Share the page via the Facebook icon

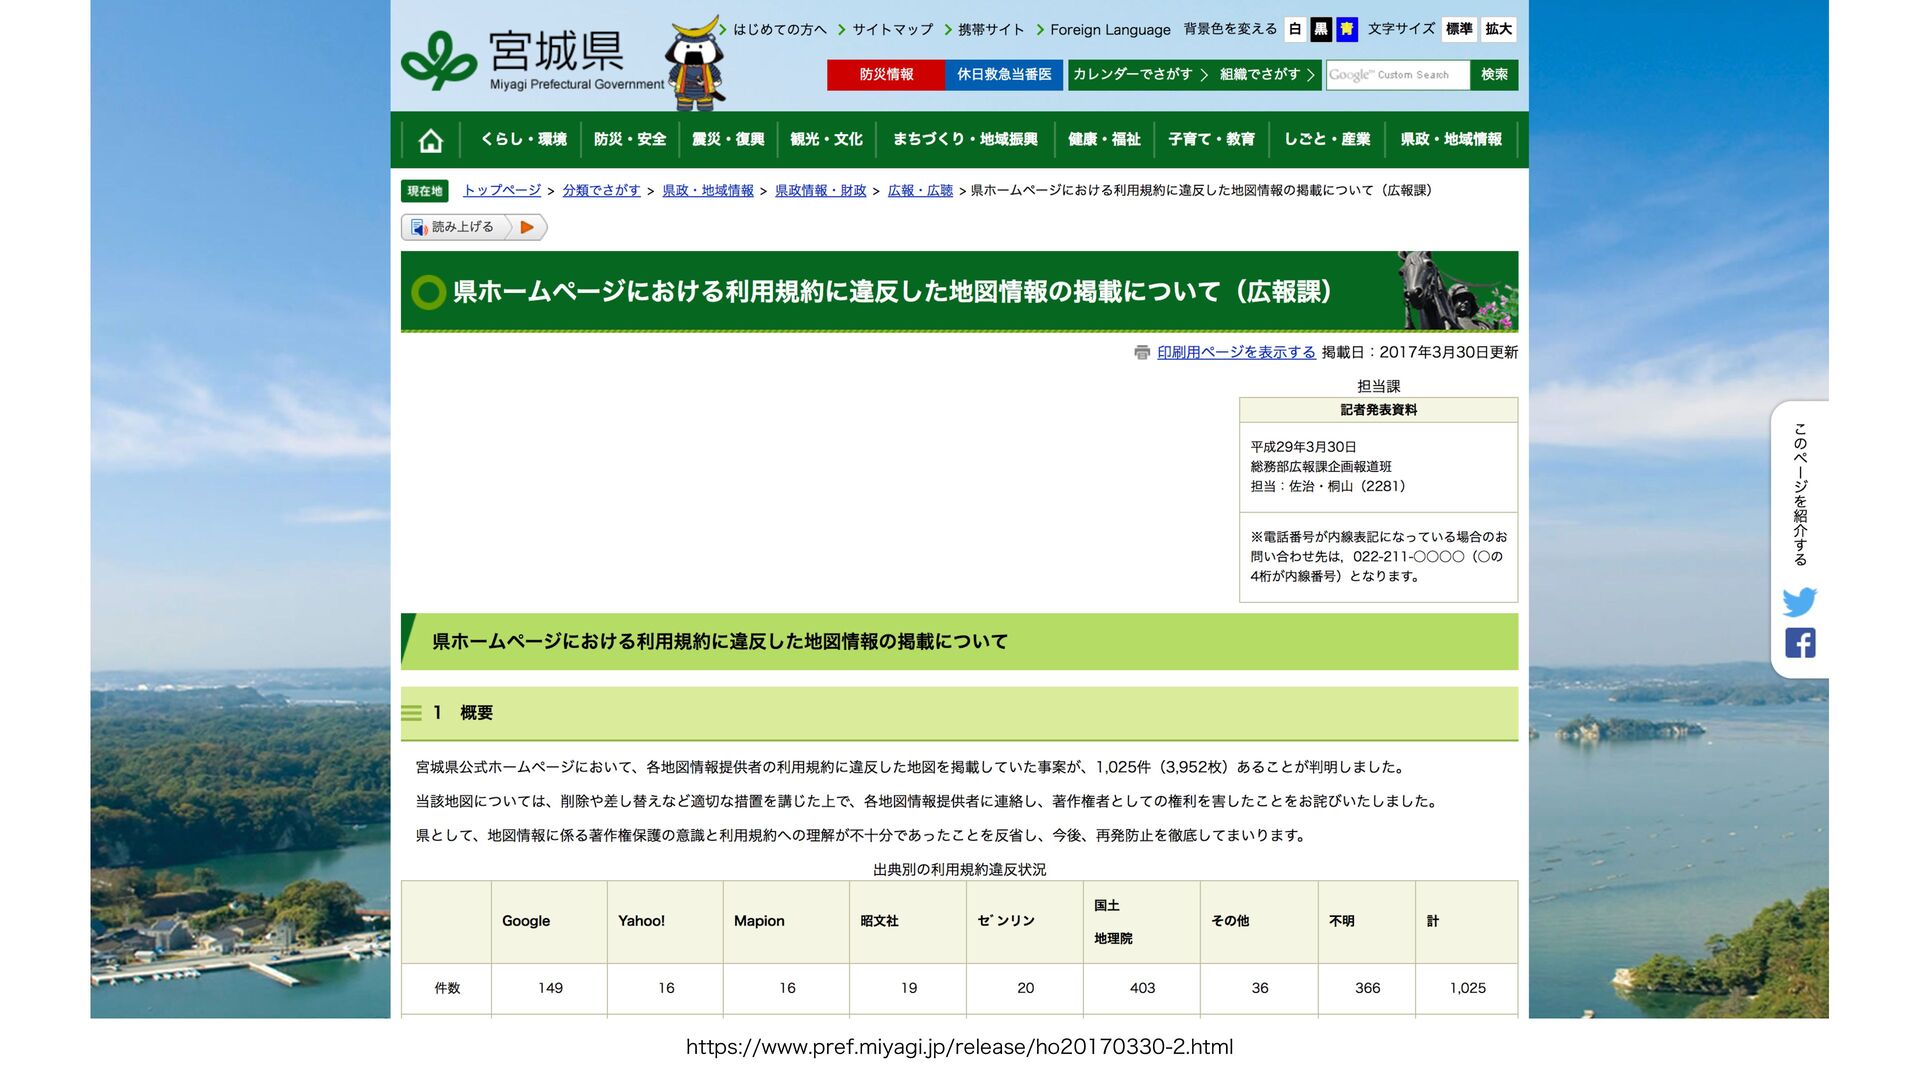point(1799,643)
